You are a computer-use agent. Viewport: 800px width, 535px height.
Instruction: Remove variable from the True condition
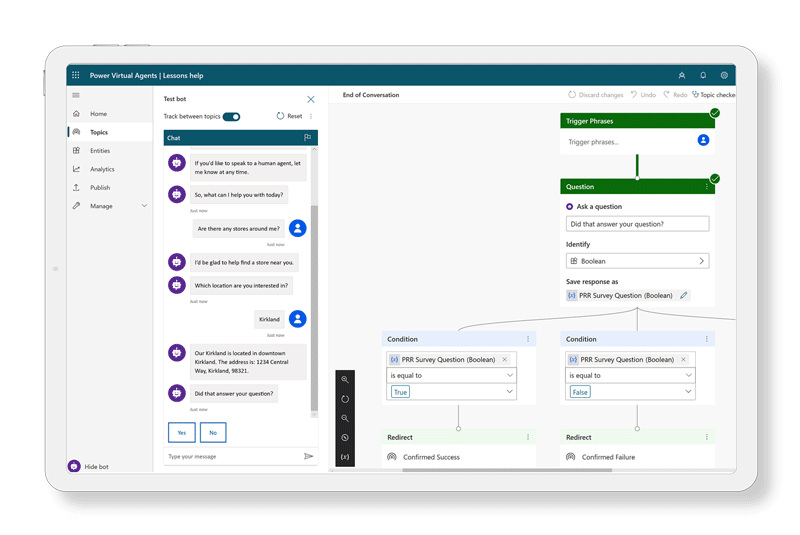pos(505,360)
